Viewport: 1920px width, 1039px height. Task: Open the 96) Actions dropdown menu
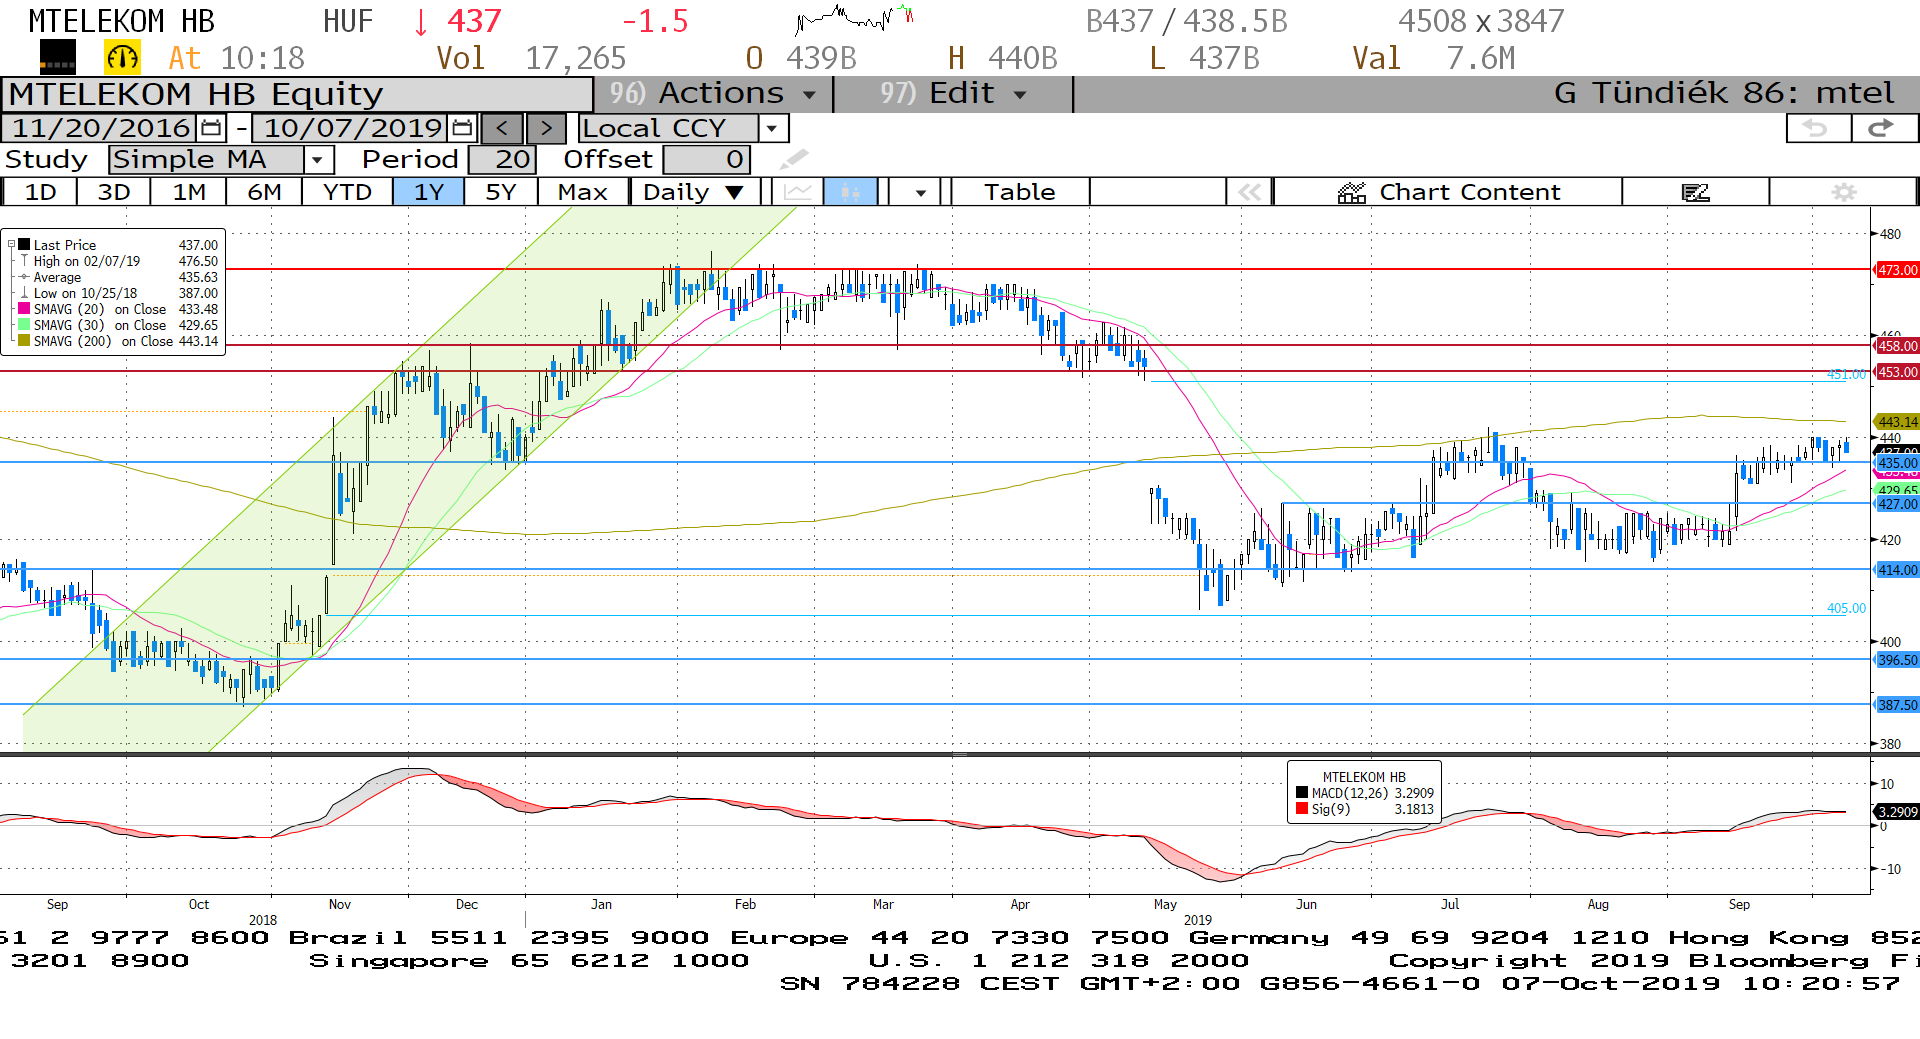click(x=713, y=94)
